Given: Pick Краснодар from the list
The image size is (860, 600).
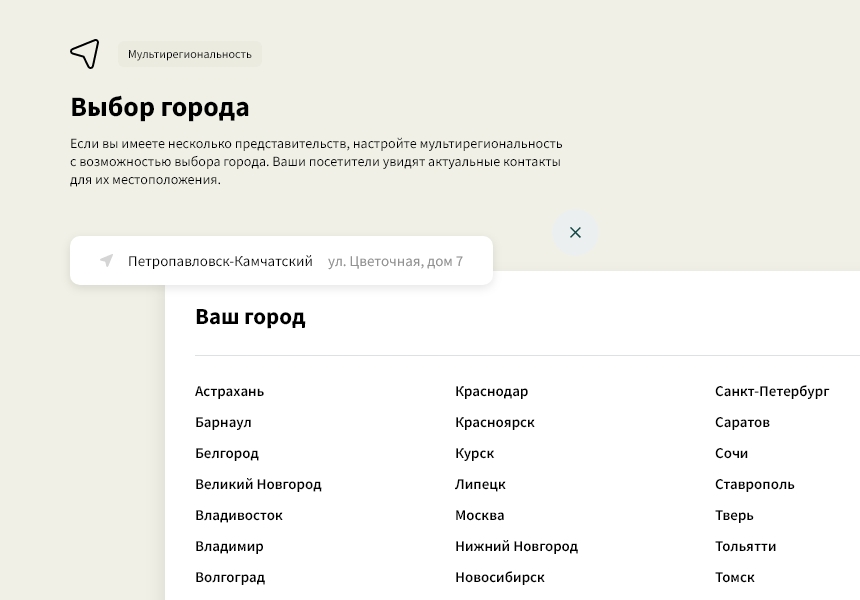Looking at the screenshot, I should [491, 391].
